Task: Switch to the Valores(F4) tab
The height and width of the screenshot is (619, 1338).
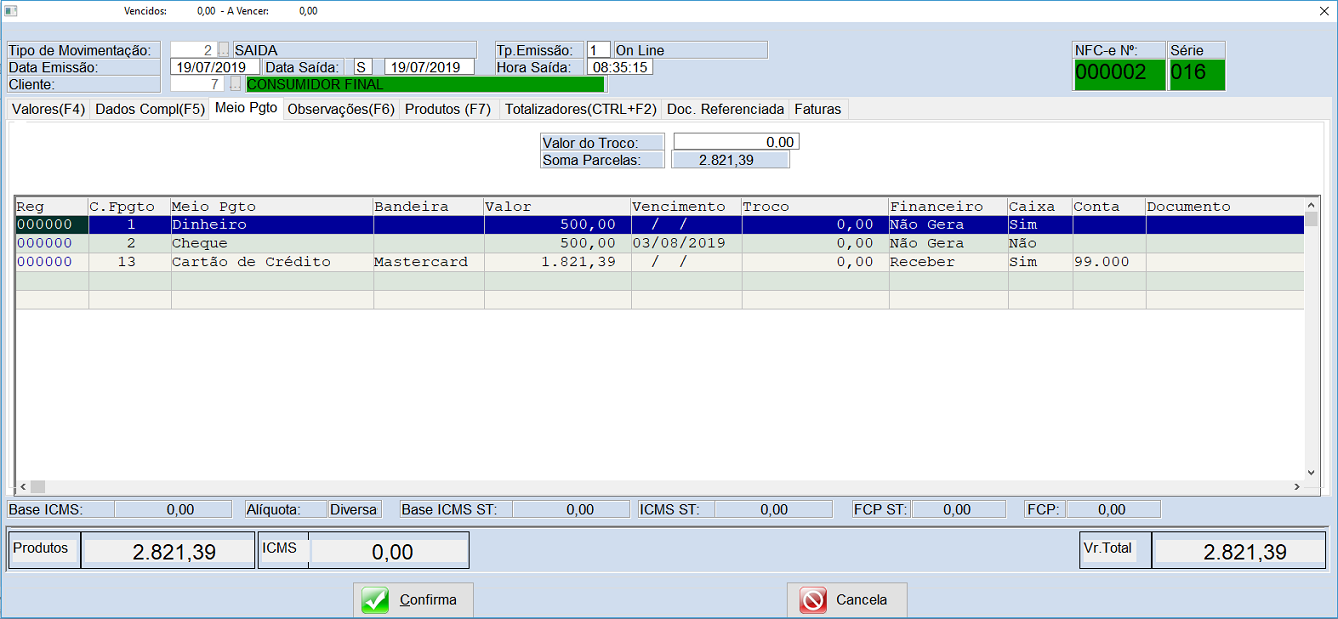Action: 48,109
